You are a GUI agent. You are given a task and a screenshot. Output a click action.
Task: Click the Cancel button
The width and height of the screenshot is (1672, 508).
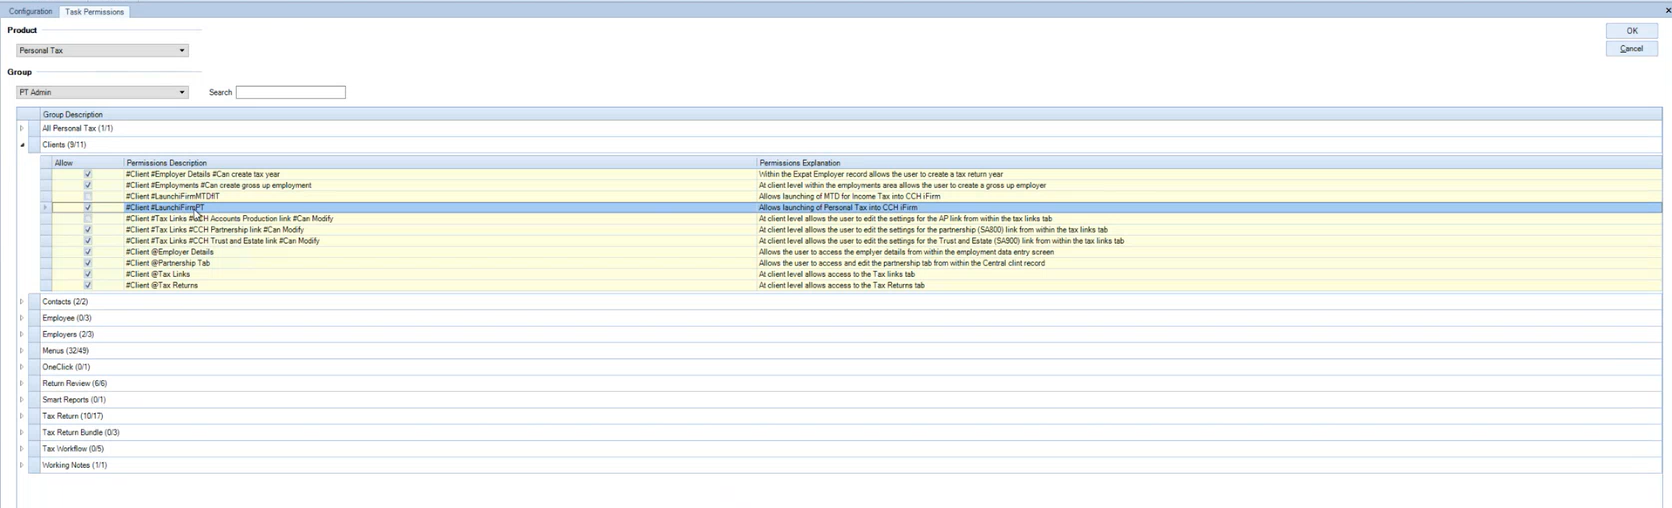pyautogui.click(x=1632, y=48)
